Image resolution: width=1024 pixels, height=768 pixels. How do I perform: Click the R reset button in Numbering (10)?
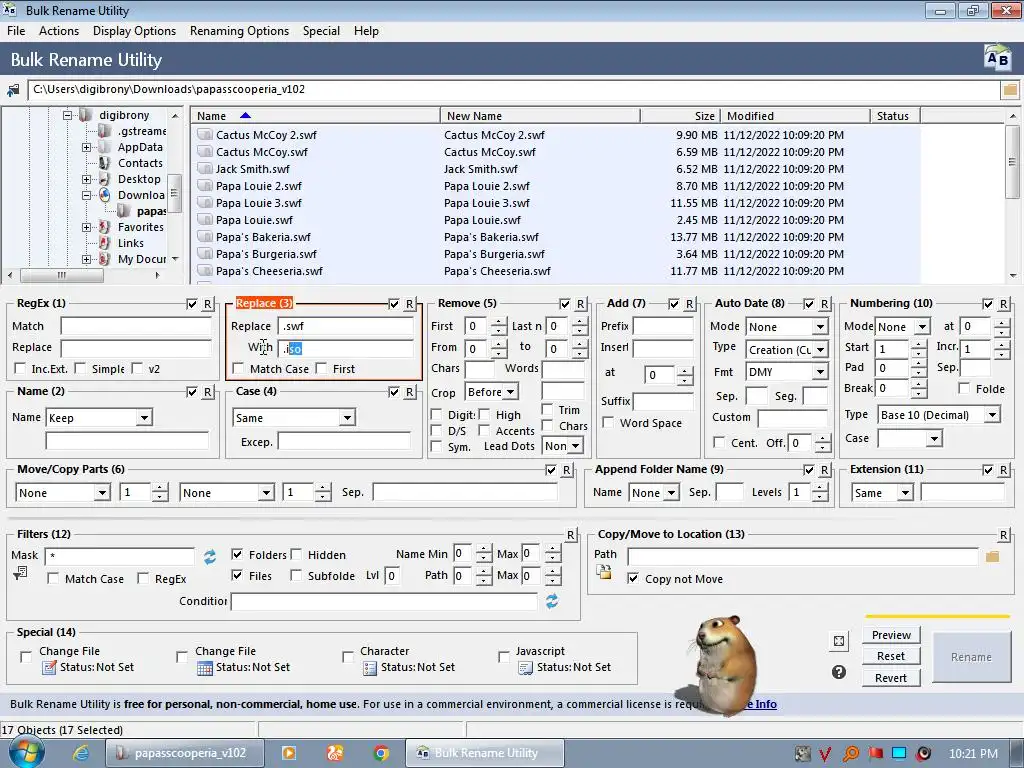click(1004, 304)
